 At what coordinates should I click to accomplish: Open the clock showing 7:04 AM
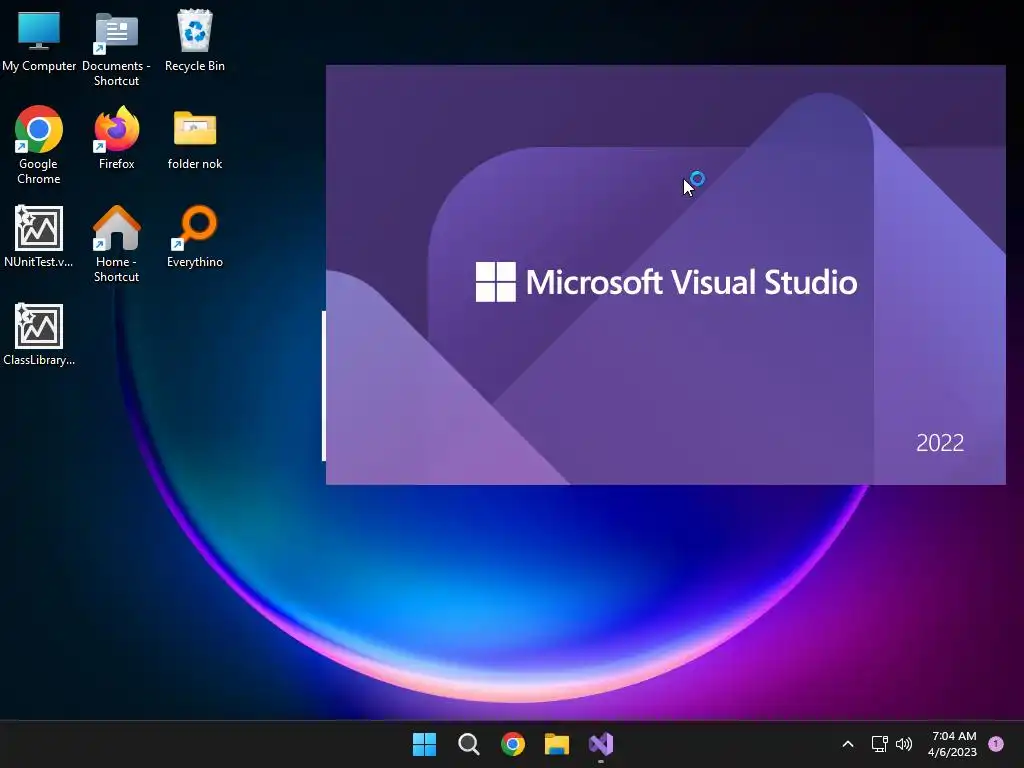[953, 744]
